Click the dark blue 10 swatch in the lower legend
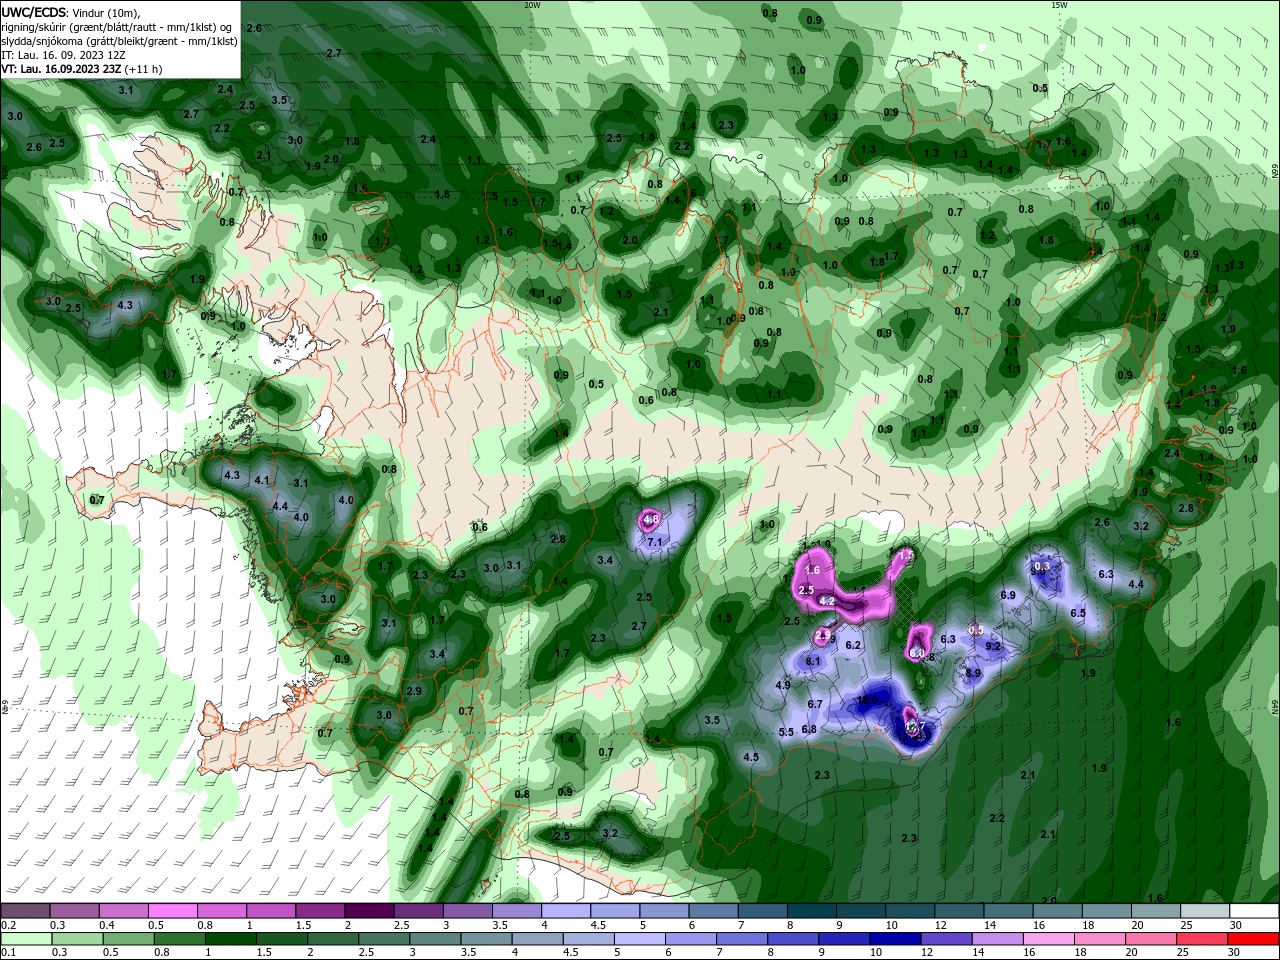Viewport: 1280px width, 960px height. (x=895, y=938)
